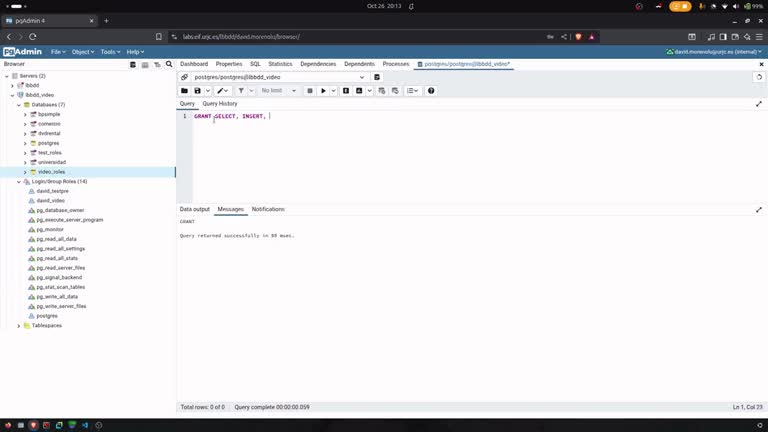This screenshot has width=768, height=432.
Task: Expand the libbdd server node
Action: [13, 85]
